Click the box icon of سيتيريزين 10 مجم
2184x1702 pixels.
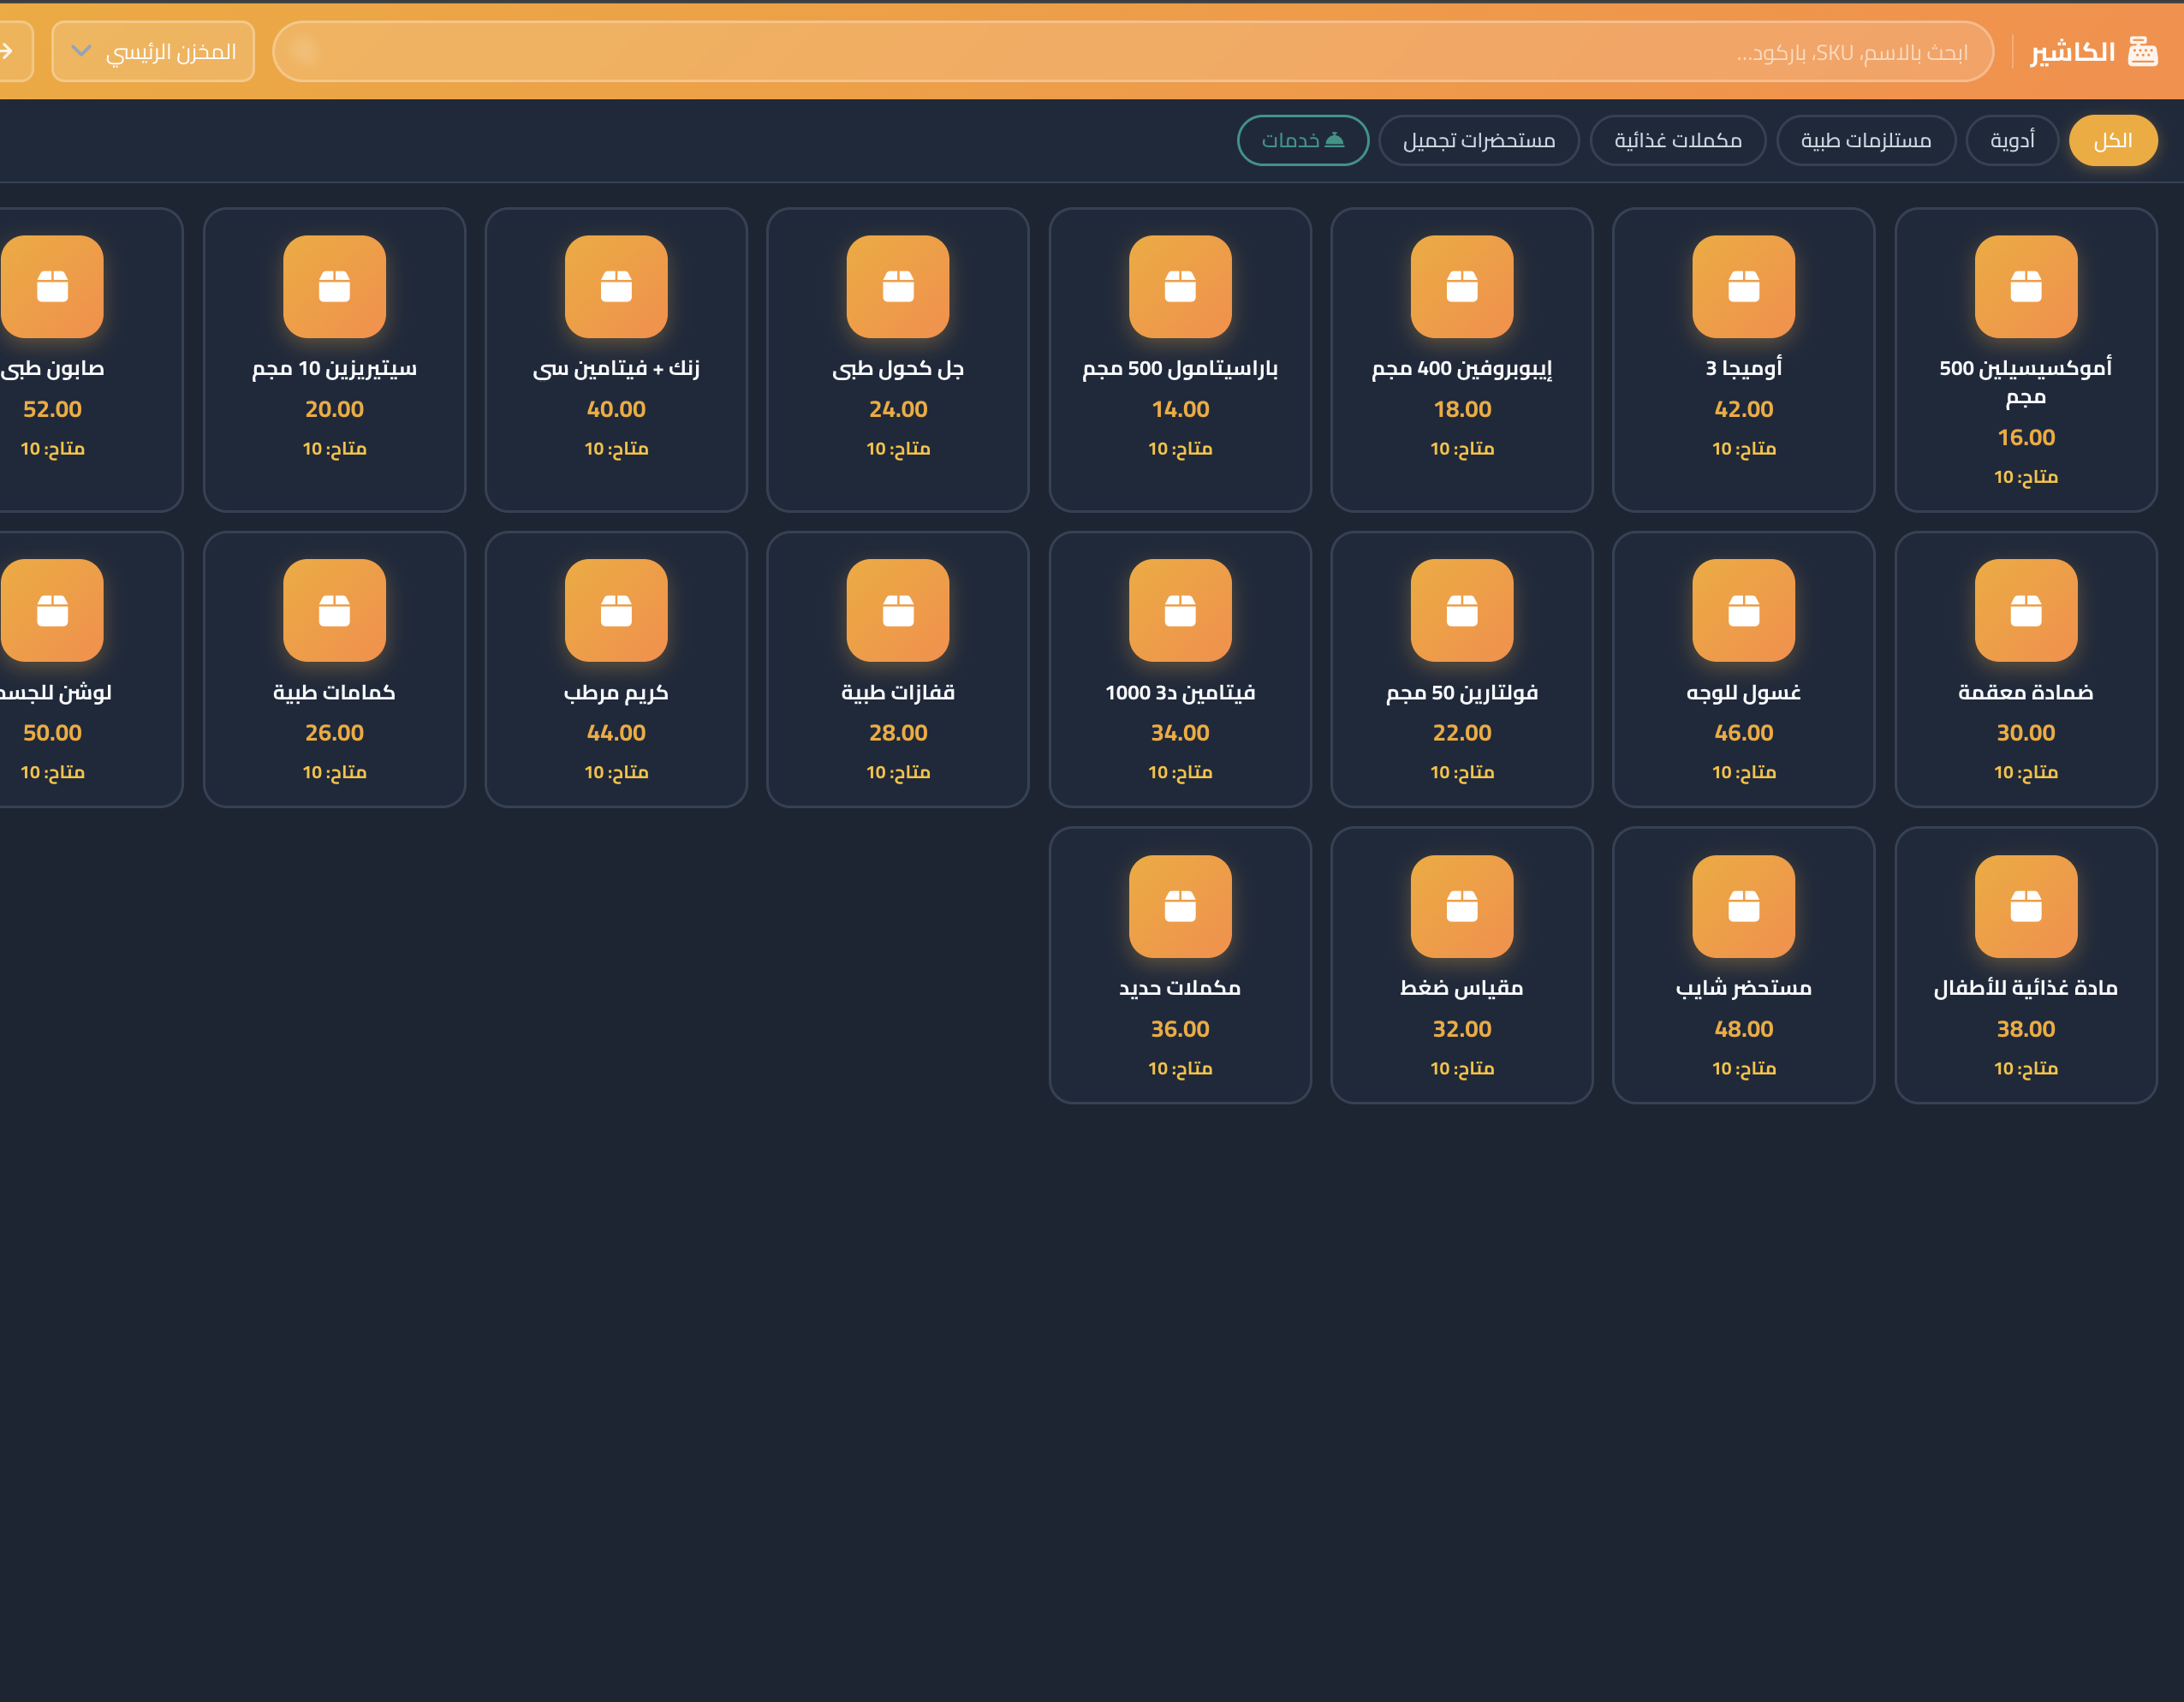coord(334,287)
